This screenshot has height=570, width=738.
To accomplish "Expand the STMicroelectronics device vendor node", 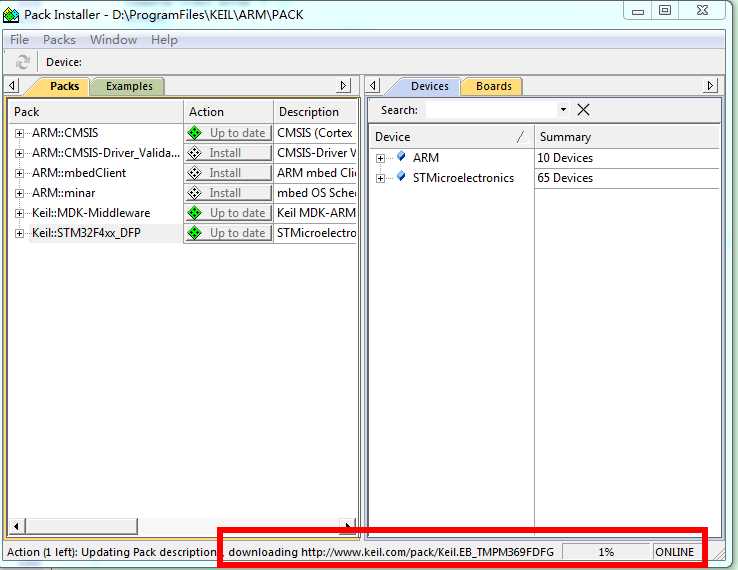I will (x=380, y=178).
